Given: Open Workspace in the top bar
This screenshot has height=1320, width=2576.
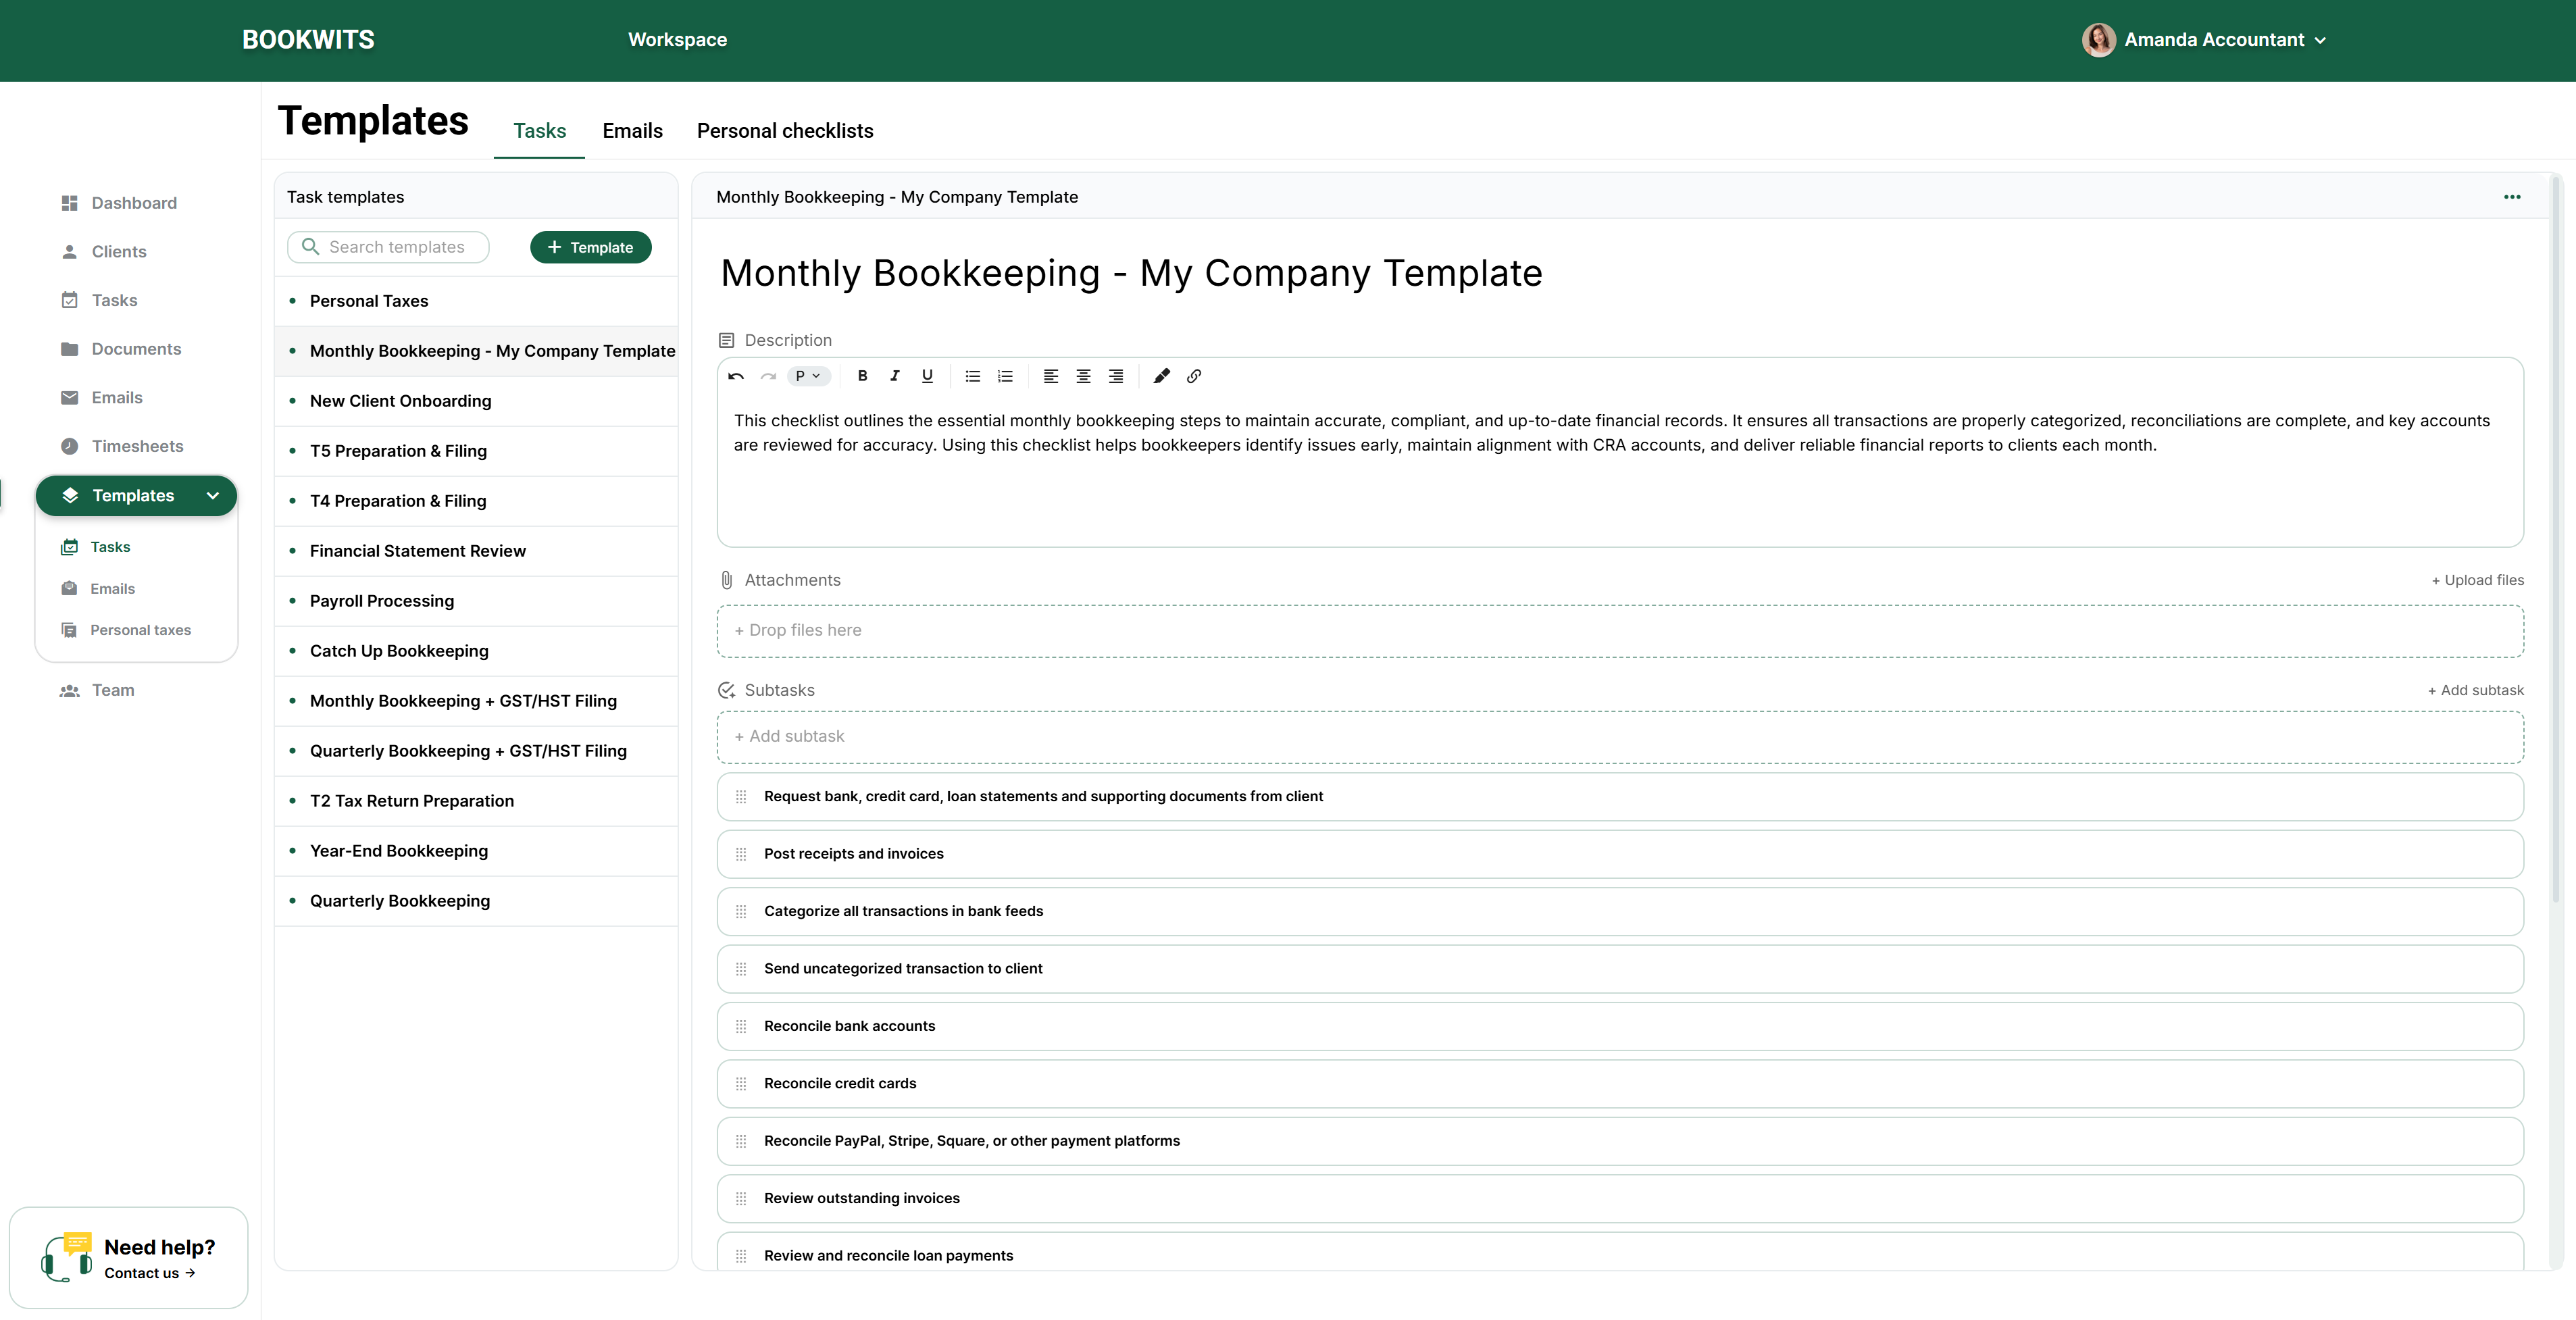Looking at the screenshot, I should 677,40.
